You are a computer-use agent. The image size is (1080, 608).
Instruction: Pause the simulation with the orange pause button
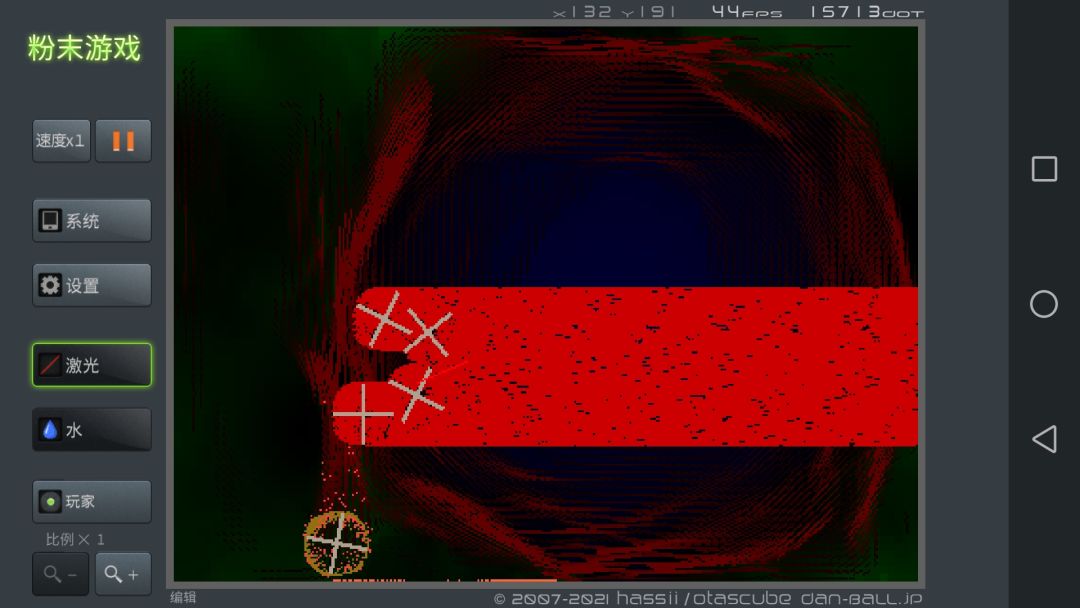point(123,141)
